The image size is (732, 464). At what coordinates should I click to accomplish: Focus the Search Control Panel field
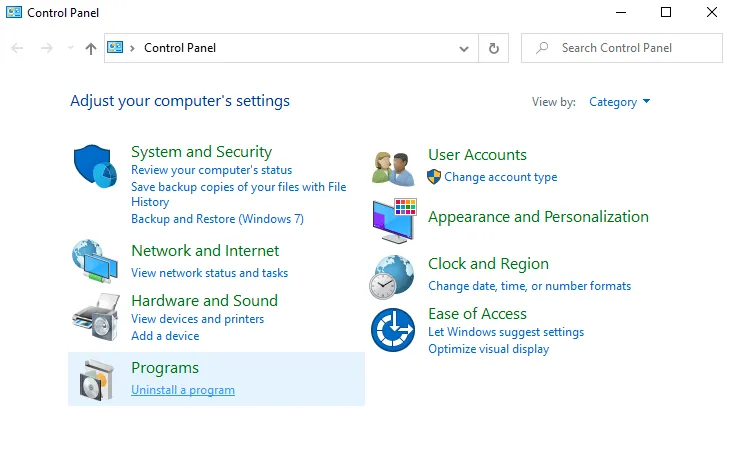click(622, 48)
